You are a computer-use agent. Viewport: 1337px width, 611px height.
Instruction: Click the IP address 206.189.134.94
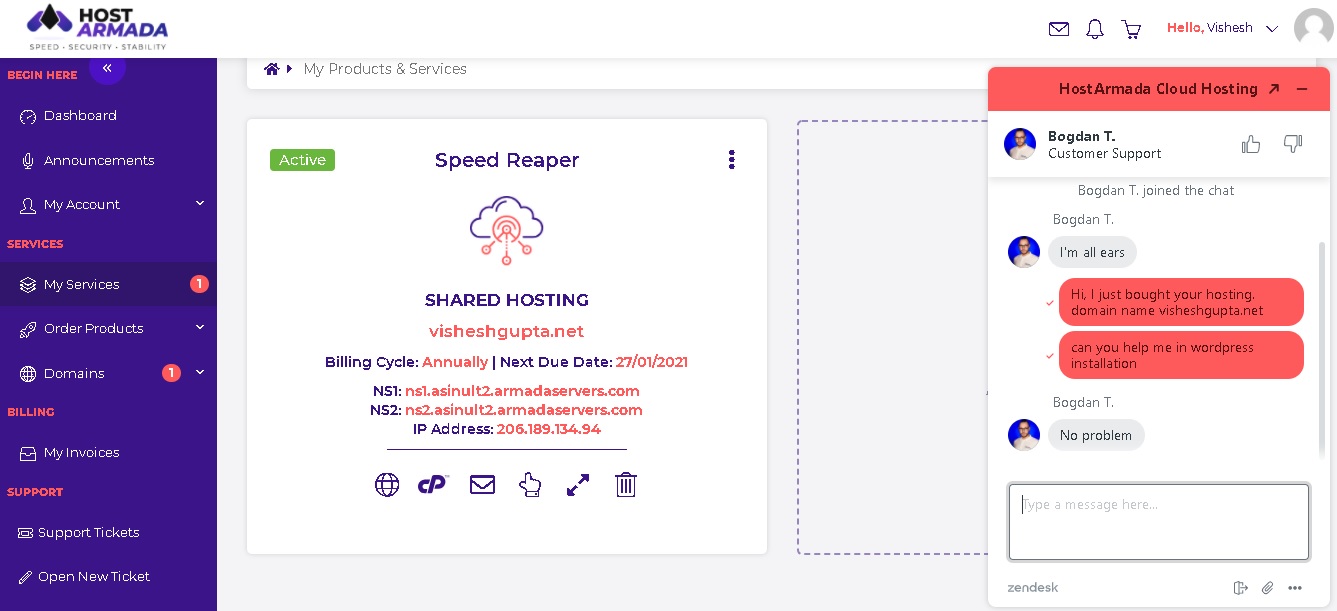coord(548,429)
